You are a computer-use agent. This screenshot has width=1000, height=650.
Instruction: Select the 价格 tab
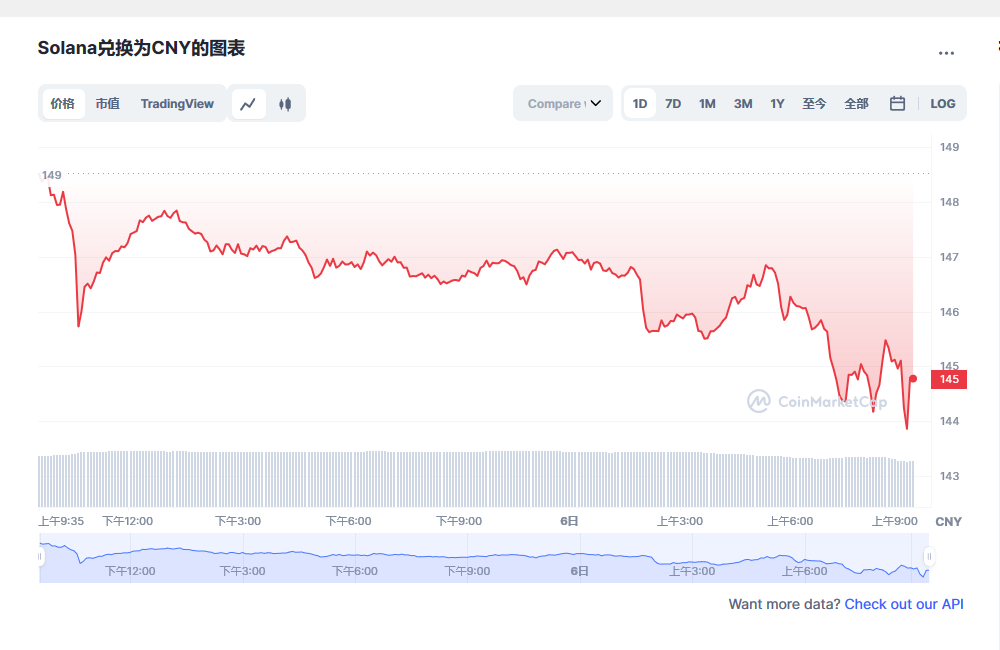(x=63, y=104)
